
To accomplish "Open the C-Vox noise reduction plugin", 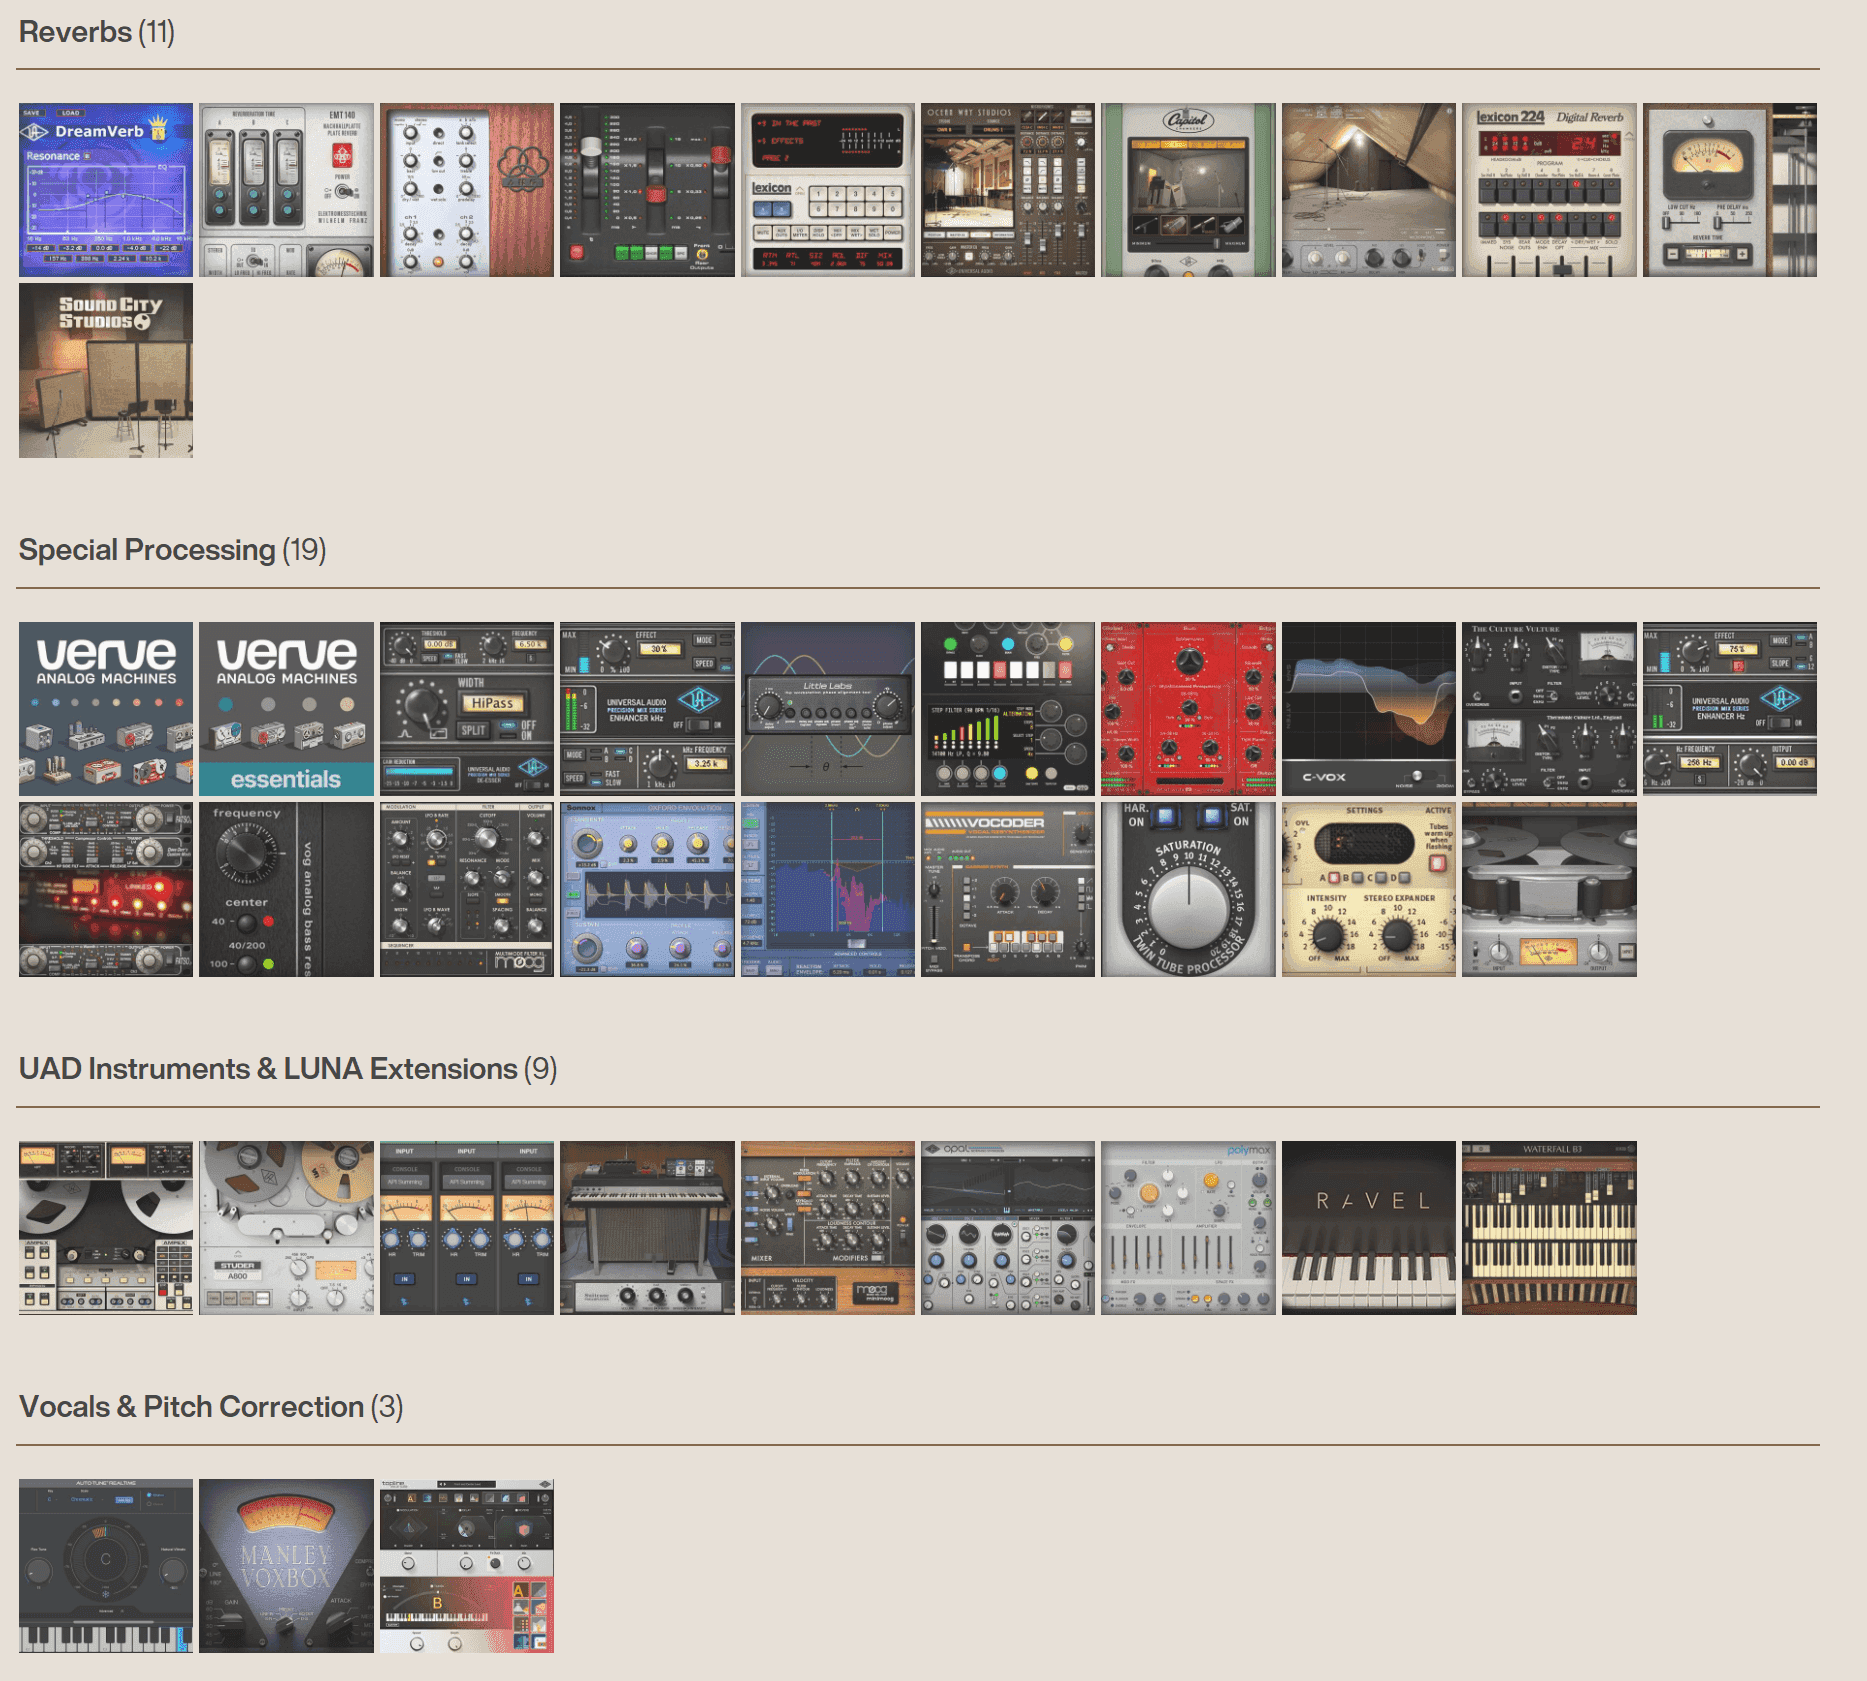I will pyautogui.click(x=1368, y=709).
